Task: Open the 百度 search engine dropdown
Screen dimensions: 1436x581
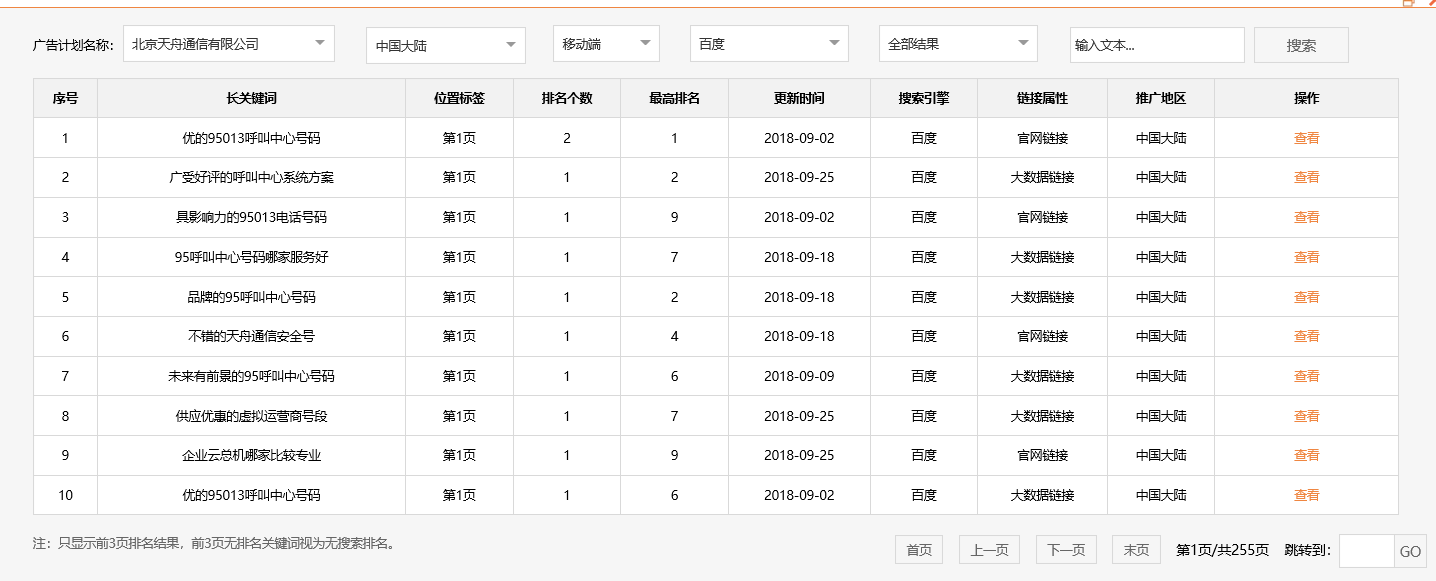Action: (x=768, y=43)
